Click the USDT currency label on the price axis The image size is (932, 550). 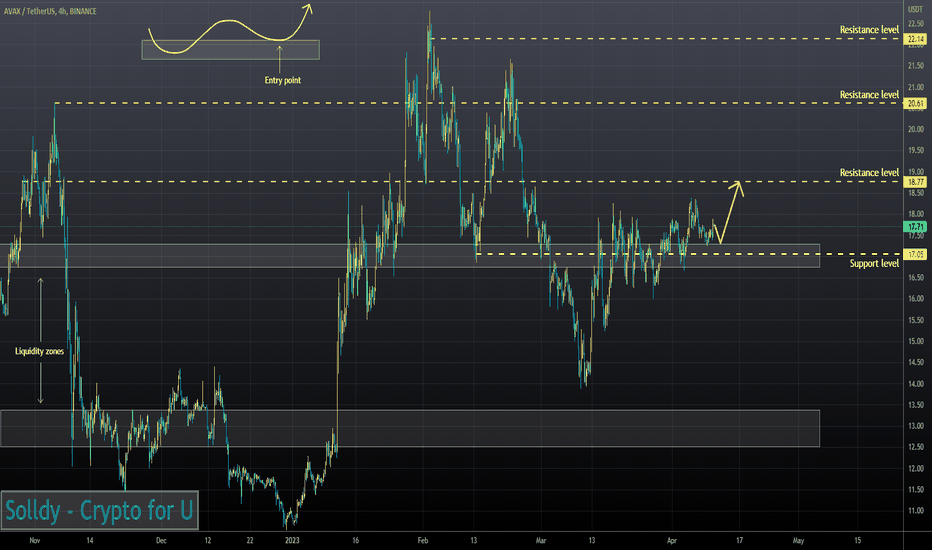[915, 9]
